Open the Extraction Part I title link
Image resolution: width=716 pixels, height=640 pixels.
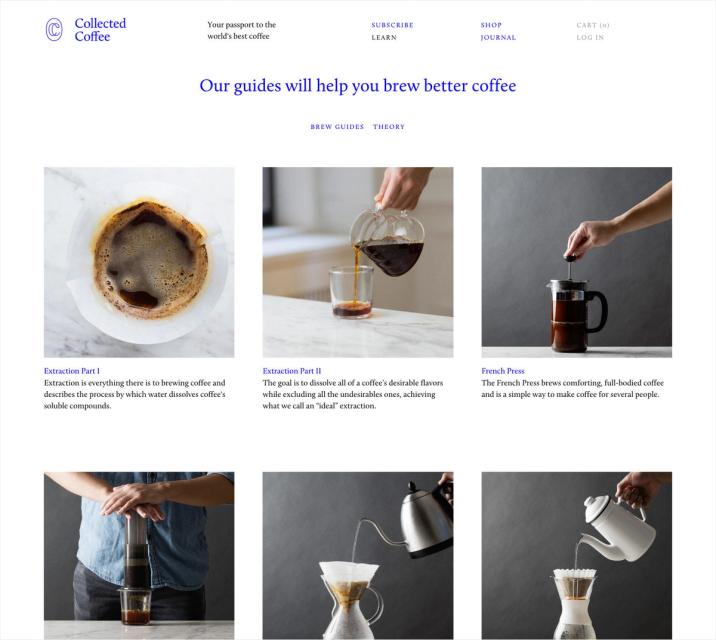72,371
